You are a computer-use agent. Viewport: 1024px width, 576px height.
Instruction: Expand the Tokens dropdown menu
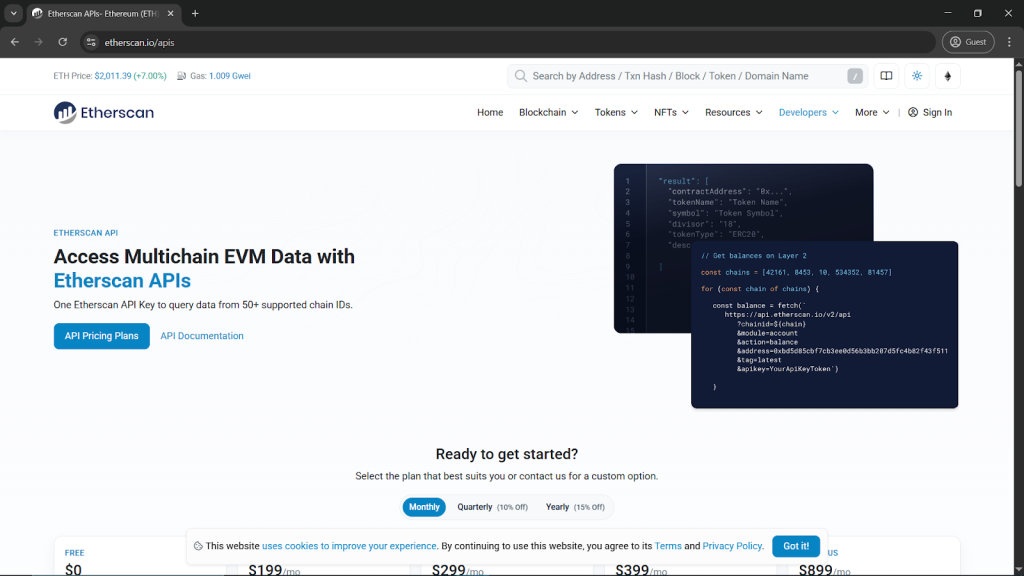click(x=616, y=113)
